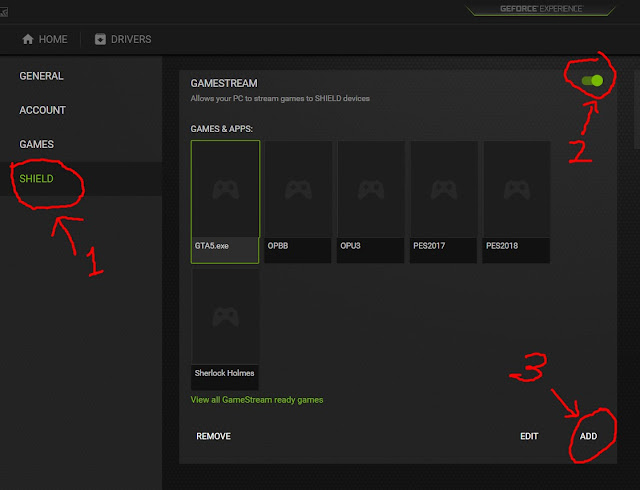
Task: Select the OPU3 game tile
Action: [371, 202]
